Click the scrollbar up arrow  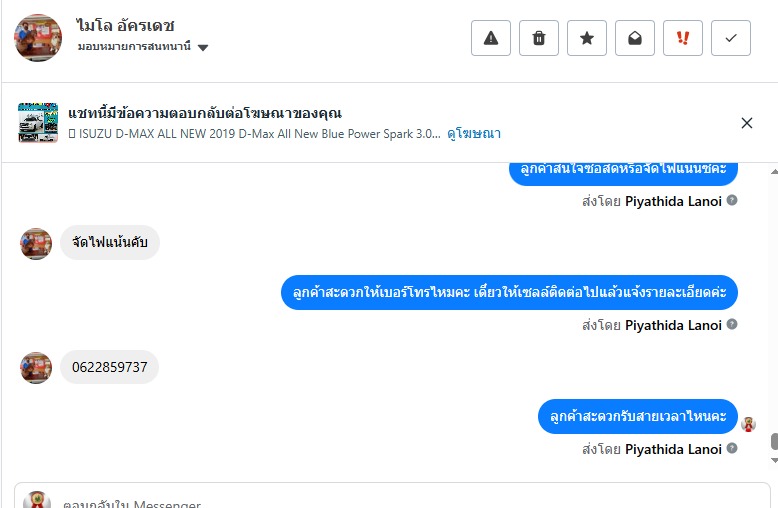[774, 171]
